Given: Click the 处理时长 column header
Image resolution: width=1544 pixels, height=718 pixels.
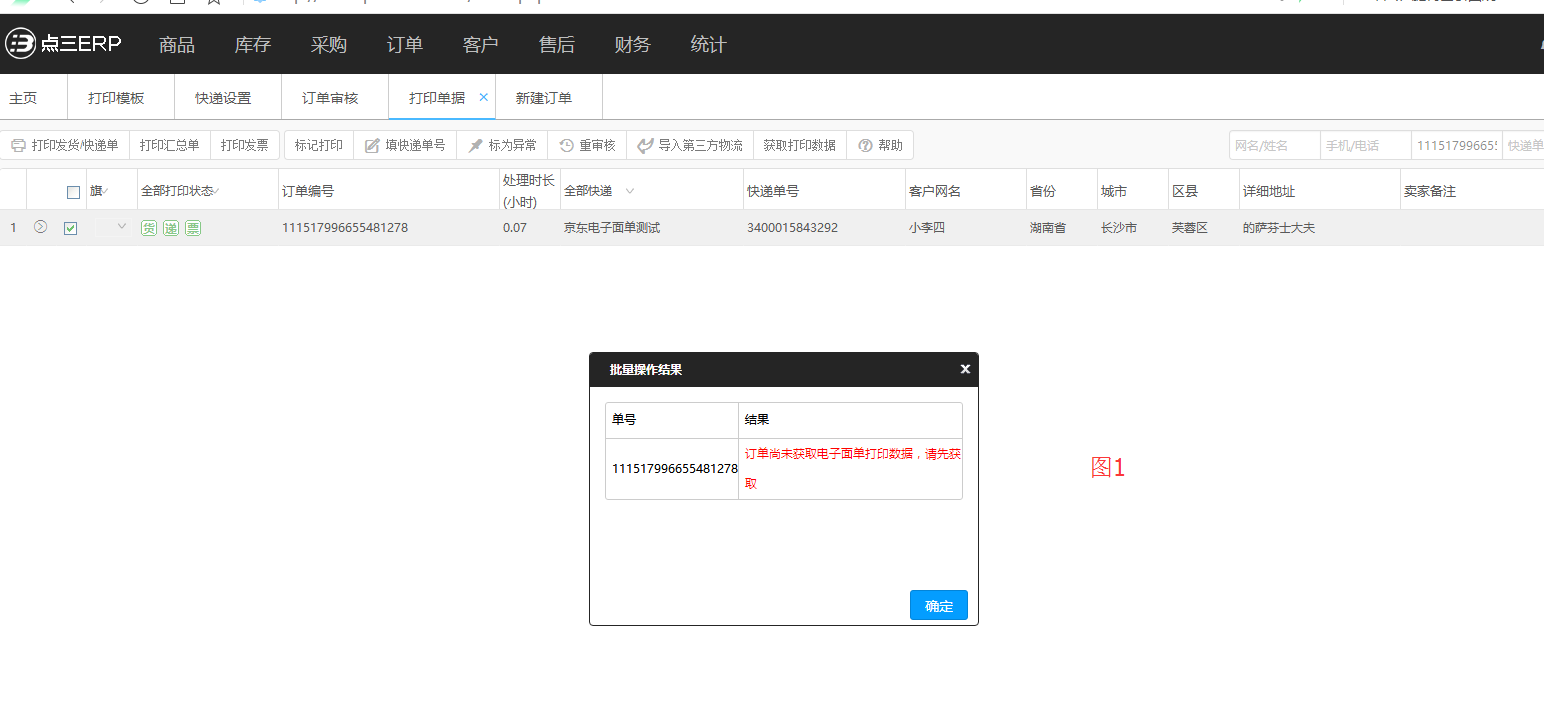Looking at the screenshot, I should tap(528, 189).
